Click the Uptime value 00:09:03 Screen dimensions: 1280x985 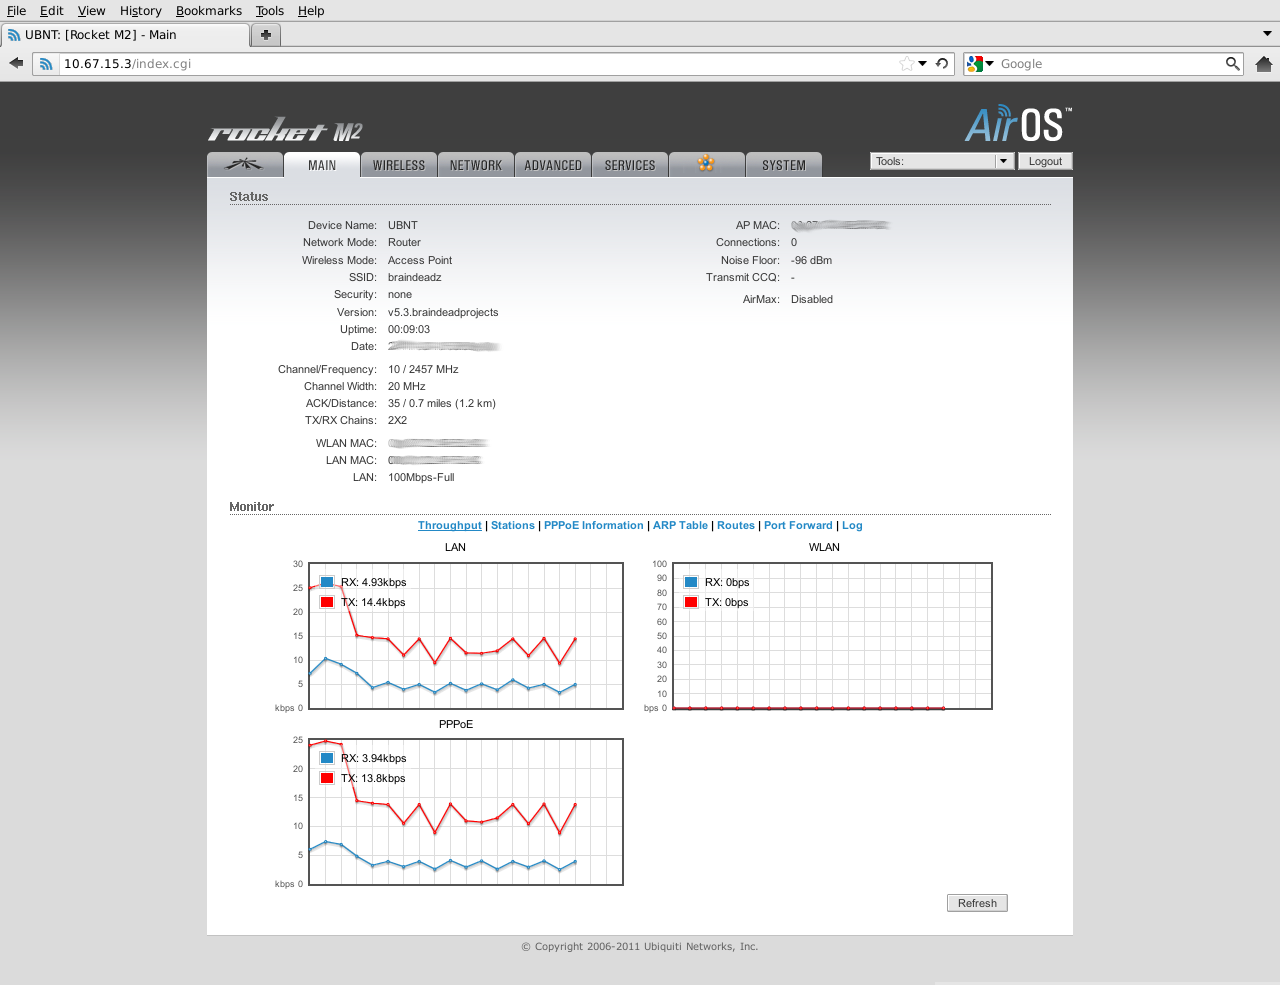(409, 329)
